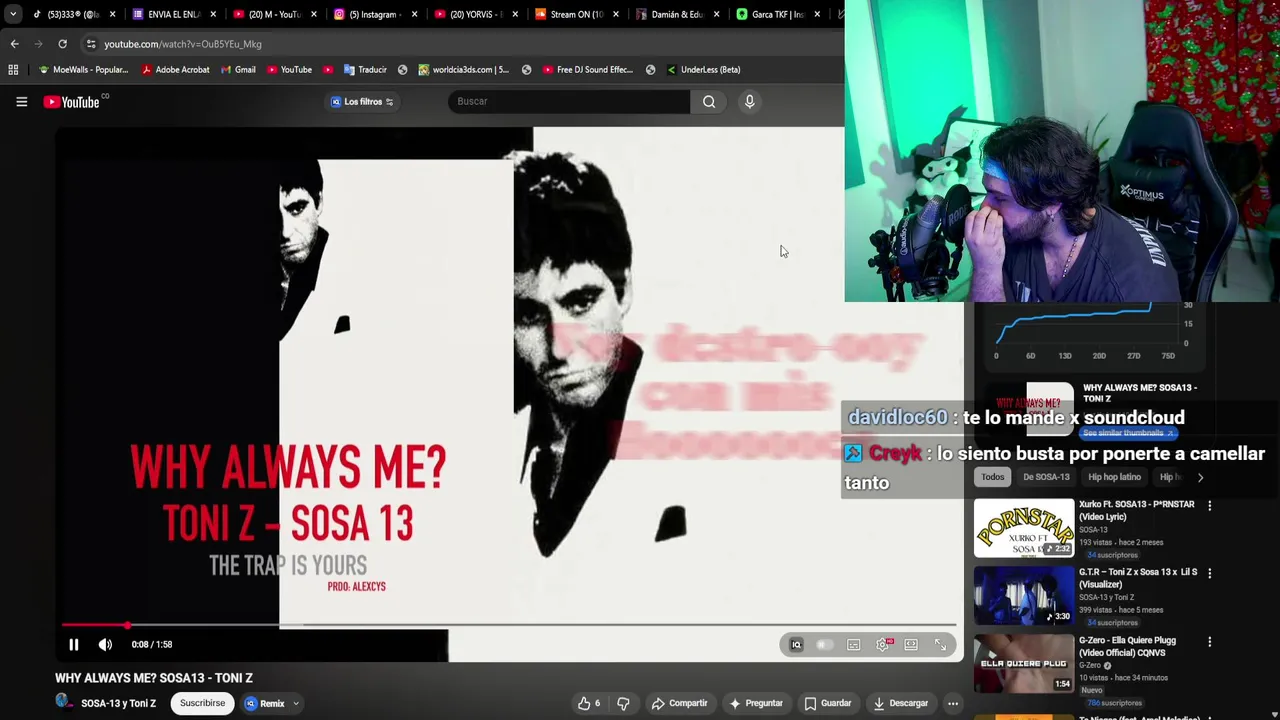
Task: Open channel avatar beside SOSA-13 y Toni Z
Action: point(64,702)
